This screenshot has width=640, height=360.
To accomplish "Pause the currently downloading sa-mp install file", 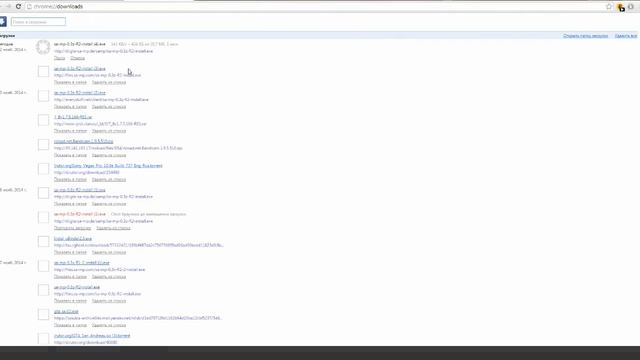I will click(60, 58).
